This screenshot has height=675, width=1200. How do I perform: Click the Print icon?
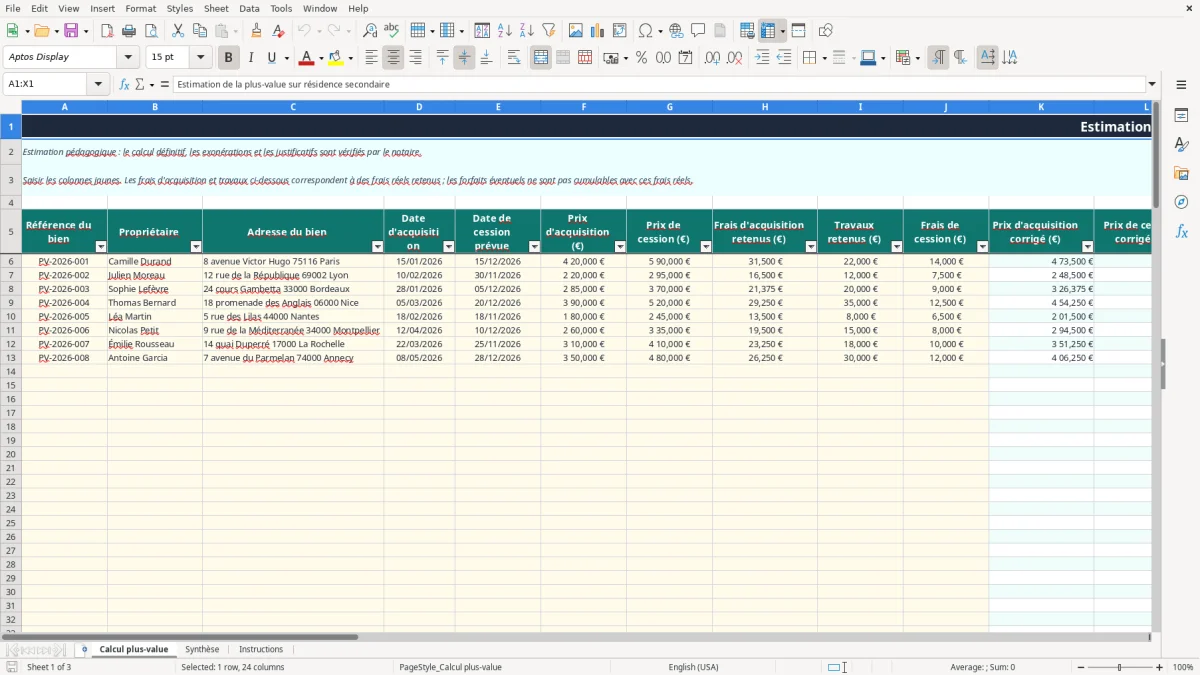(129, 31)
